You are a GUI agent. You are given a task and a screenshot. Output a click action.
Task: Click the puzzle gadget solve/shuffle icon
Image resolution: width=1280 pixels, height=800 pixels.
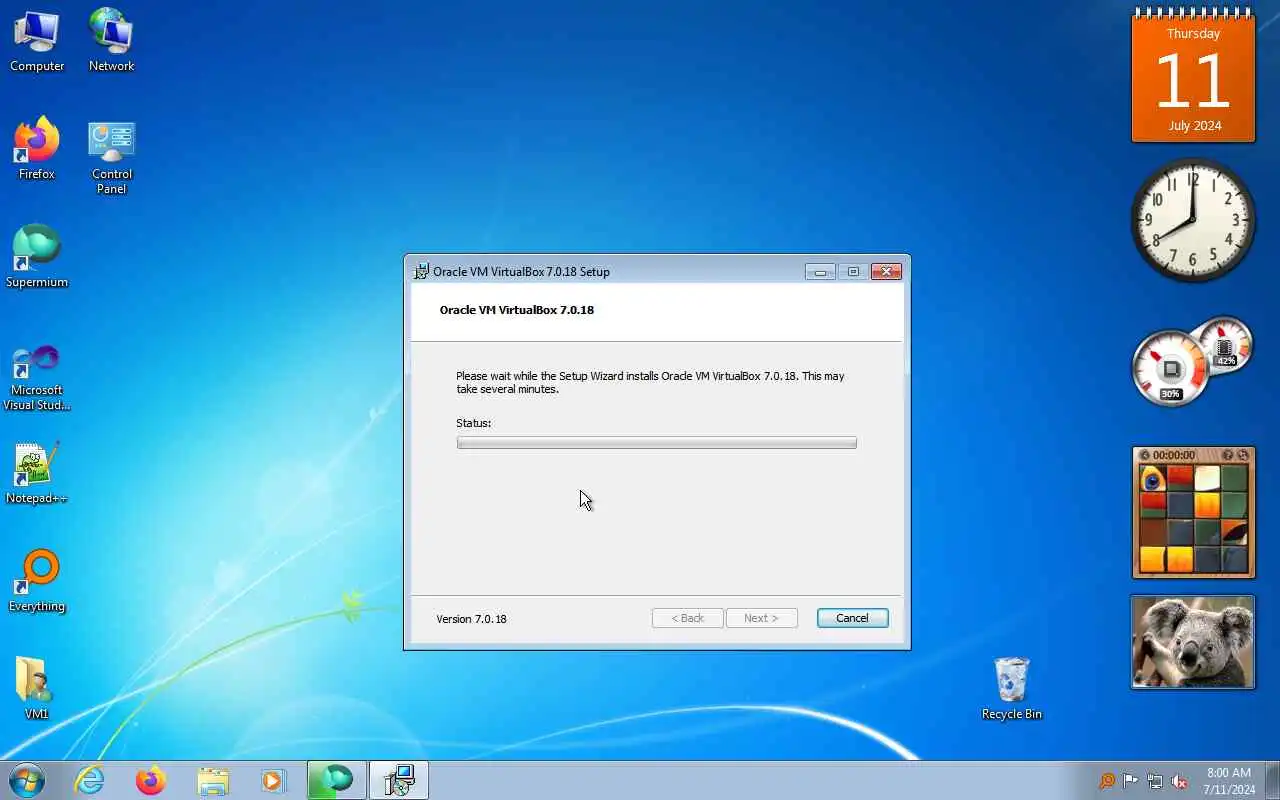pos(1243,455)
